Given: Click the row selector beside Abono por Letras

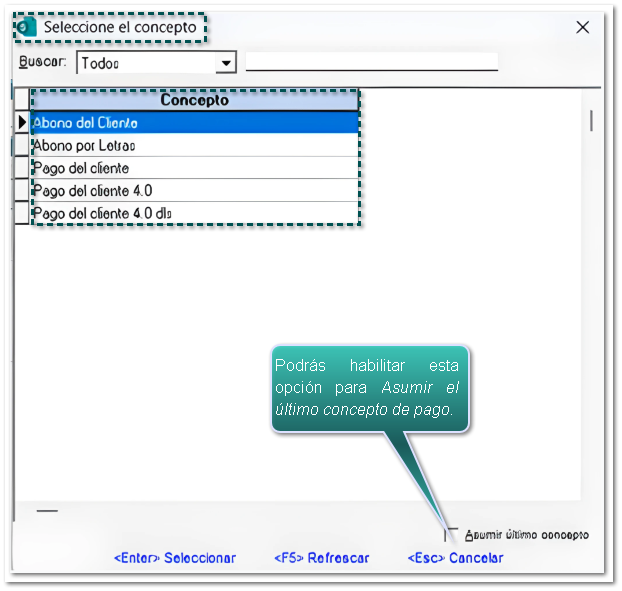Looking at the screenshot, I should [x=22, y=146].
